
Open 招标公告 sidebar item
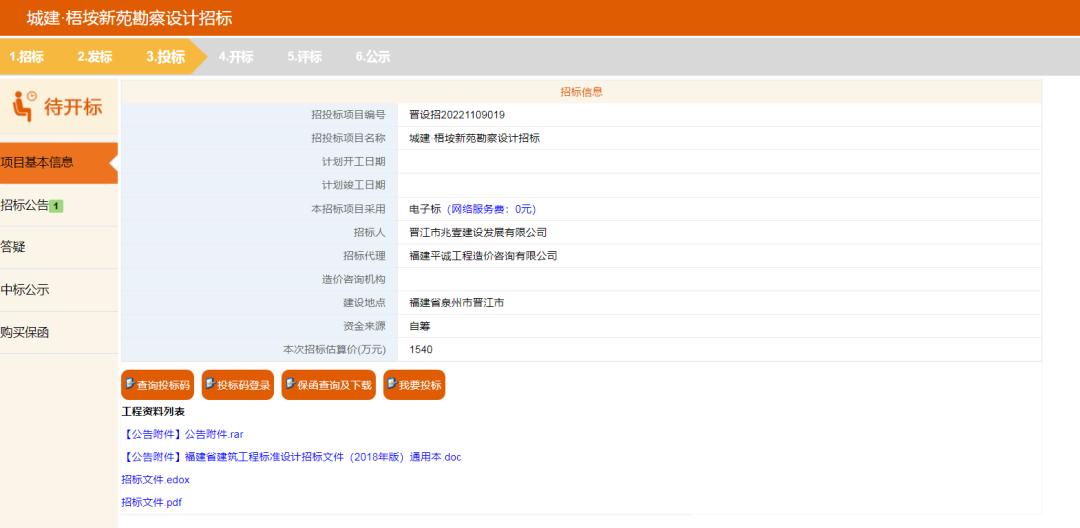(x=59, y=205)
